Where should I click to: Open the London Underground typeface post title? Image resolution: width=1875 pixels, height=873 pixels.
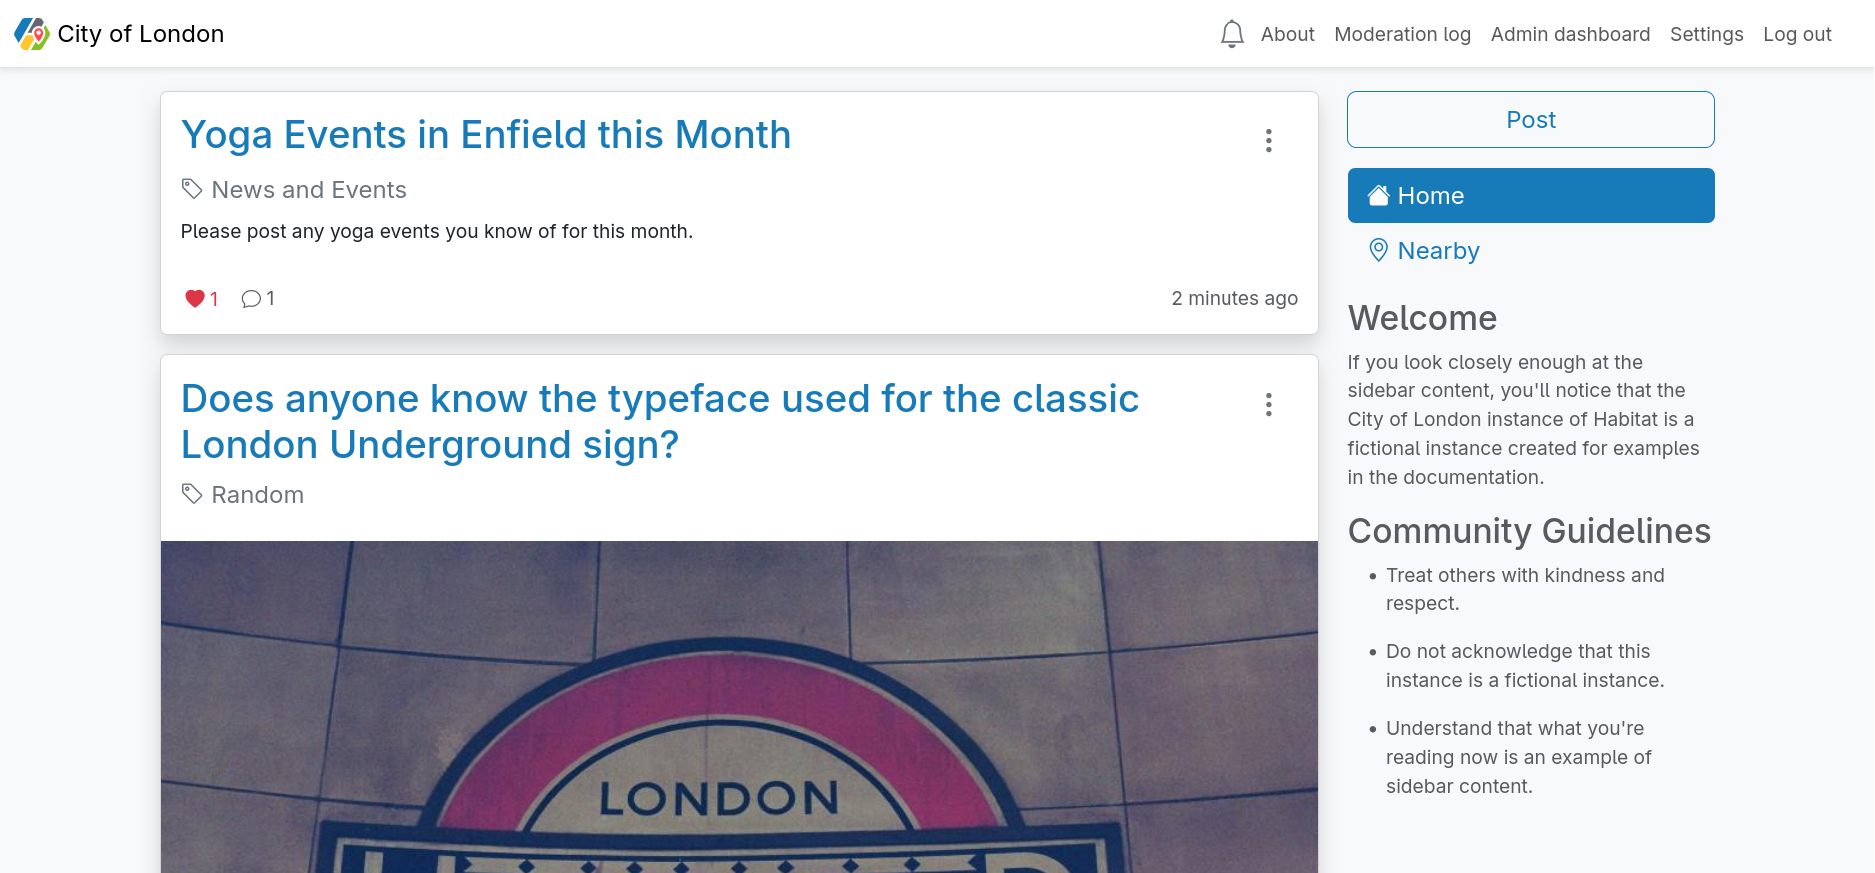click(659, 421)
